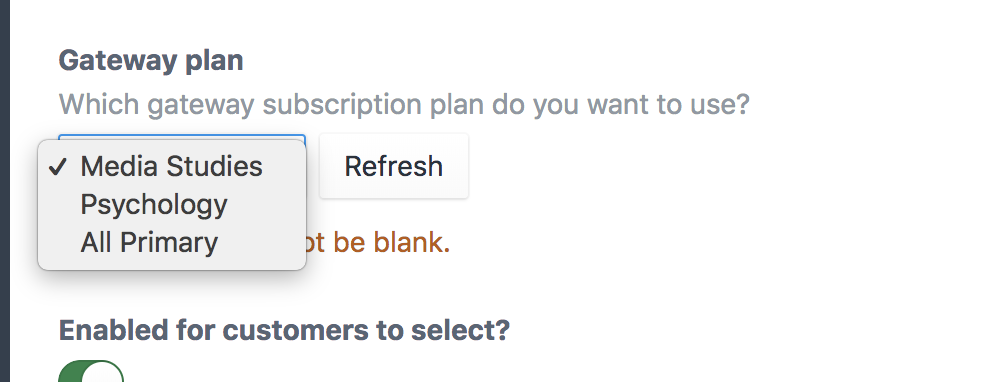Click the green track of the enabled switch
The width and height of the screenshot is (1000, 382).
click(68, 374)
